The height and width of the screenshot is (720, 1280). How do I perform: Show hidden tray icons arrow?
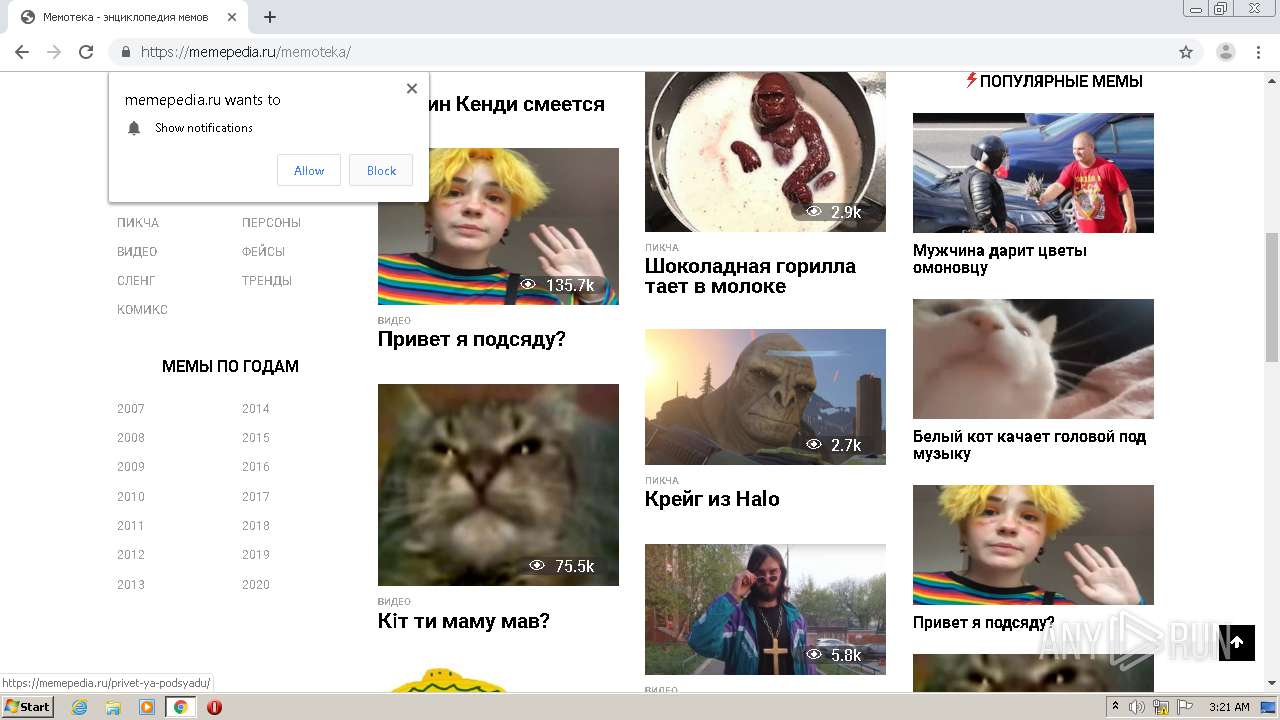1115,707
